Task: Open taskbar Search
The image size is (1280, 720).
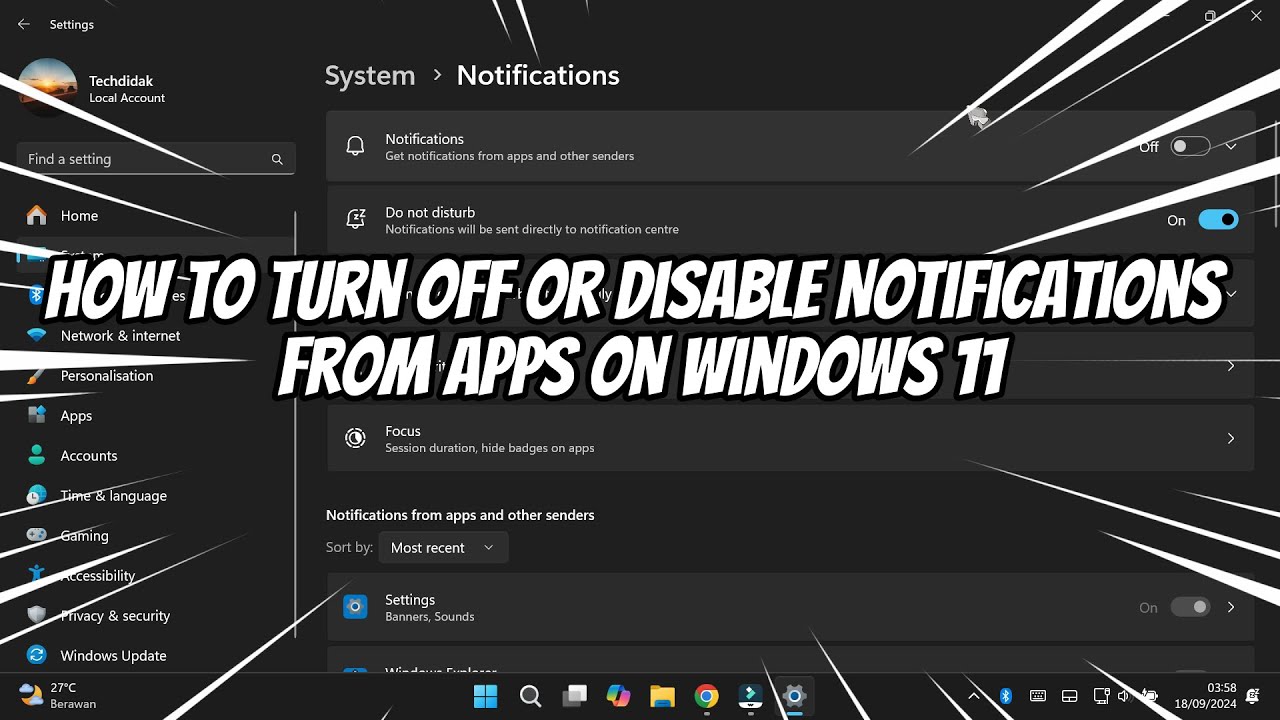Action: pos(530,696)
